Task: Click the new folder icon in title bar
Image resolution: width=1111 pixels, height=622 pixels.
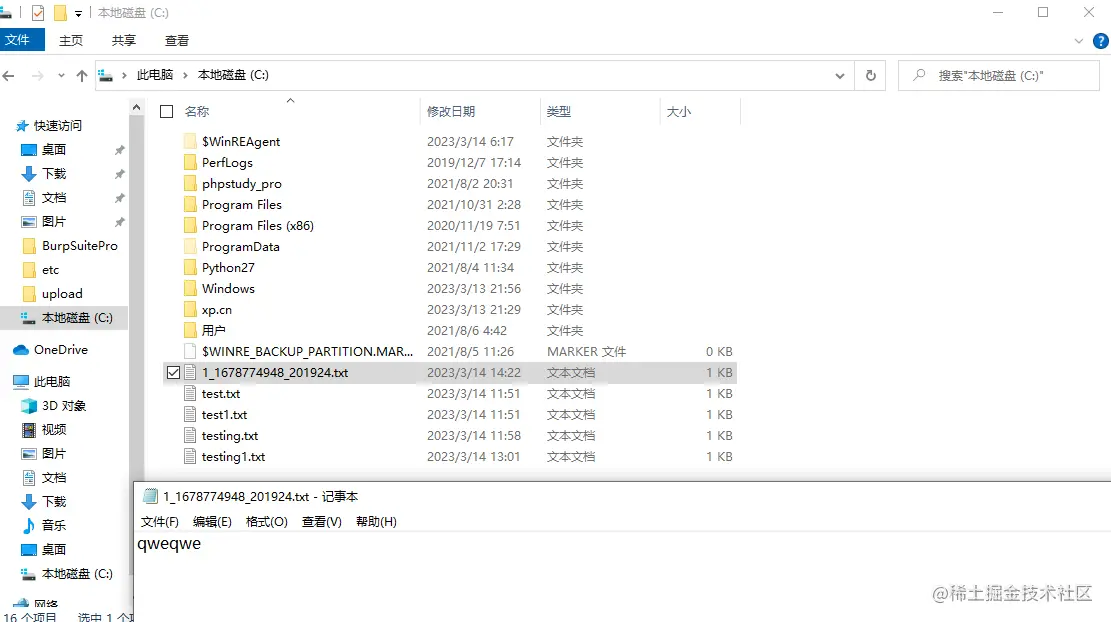Action: pos(60,13)
